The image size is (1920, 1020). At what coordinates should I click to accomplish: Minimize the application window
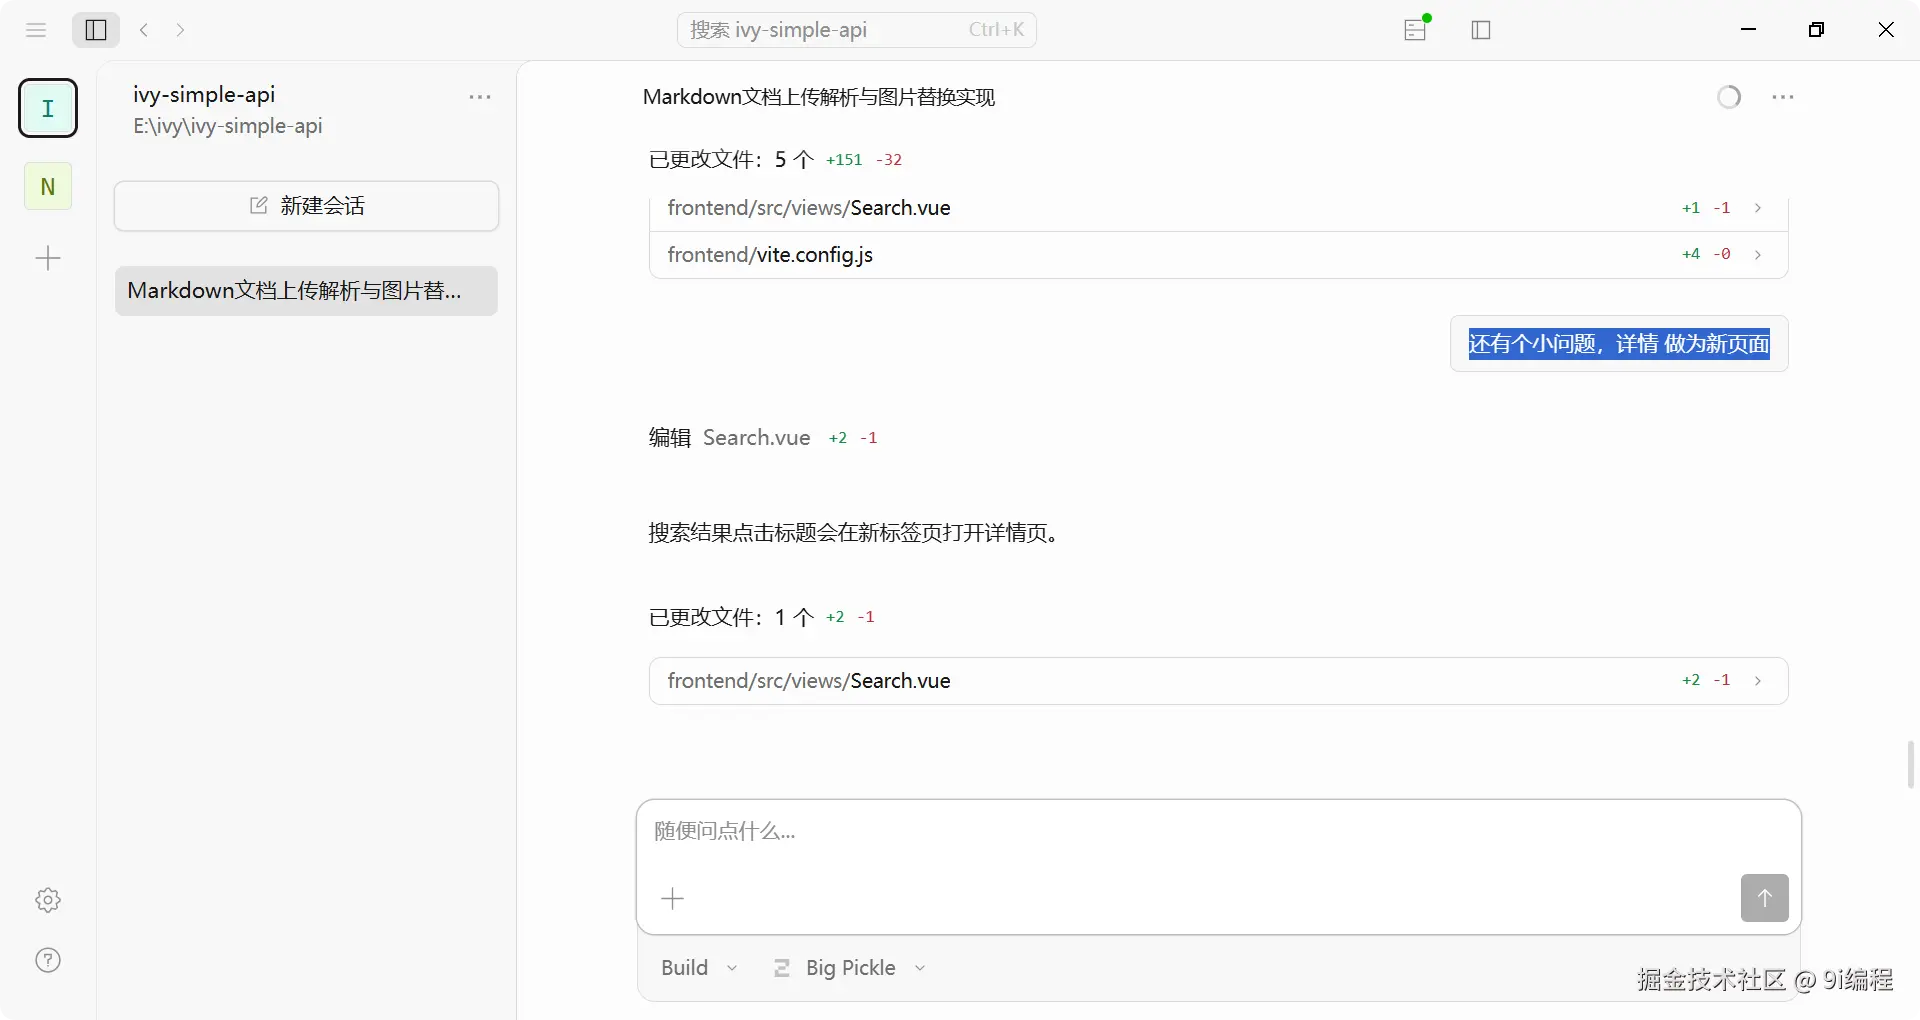tap(1749, 30)
